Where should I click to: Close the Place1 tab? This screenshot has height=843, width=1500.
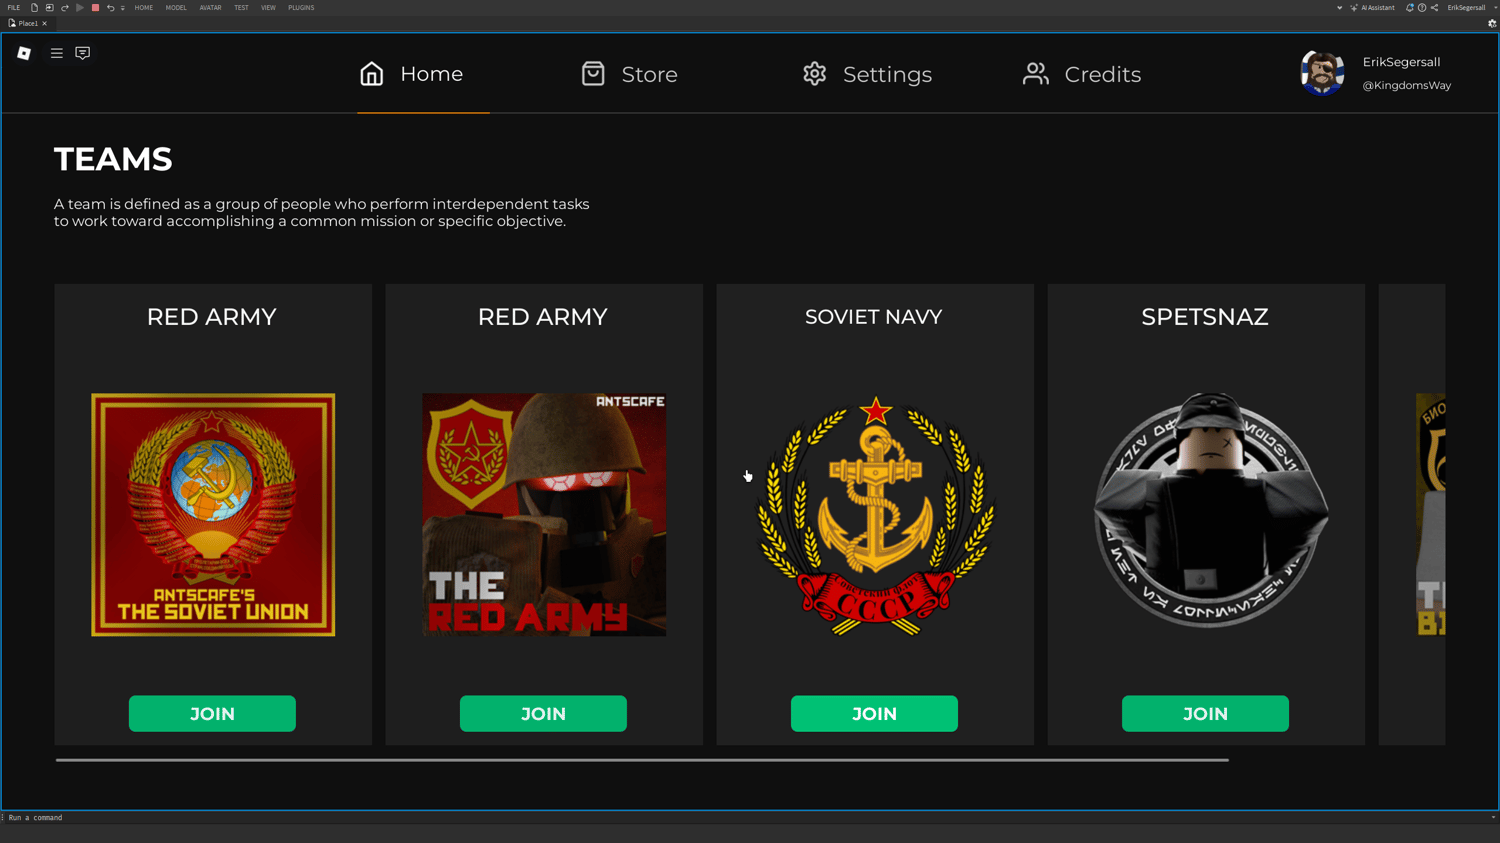coord(44,23)
